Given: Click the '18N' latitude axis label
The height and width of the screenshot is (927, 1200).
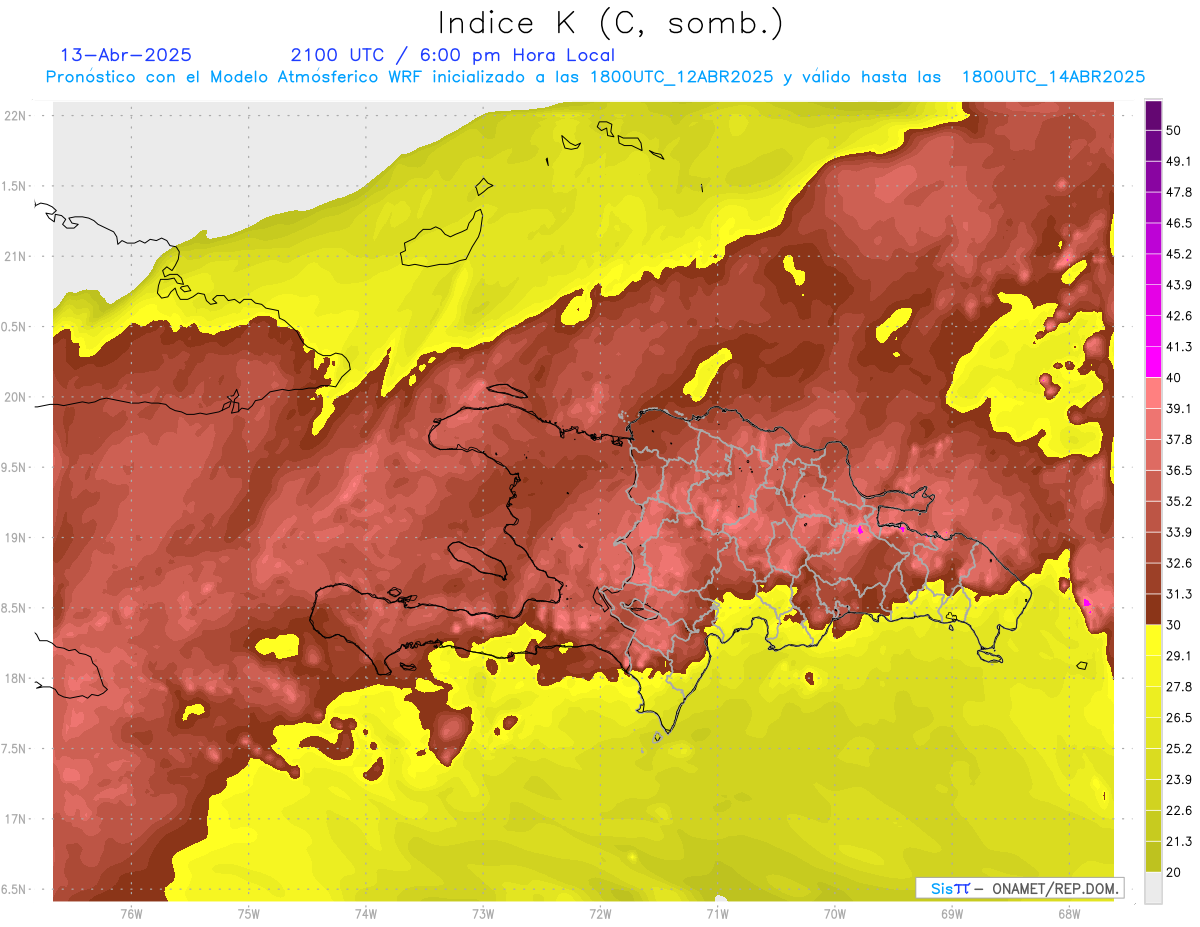Looking at the screenshot, I should [x=16, y=678].
